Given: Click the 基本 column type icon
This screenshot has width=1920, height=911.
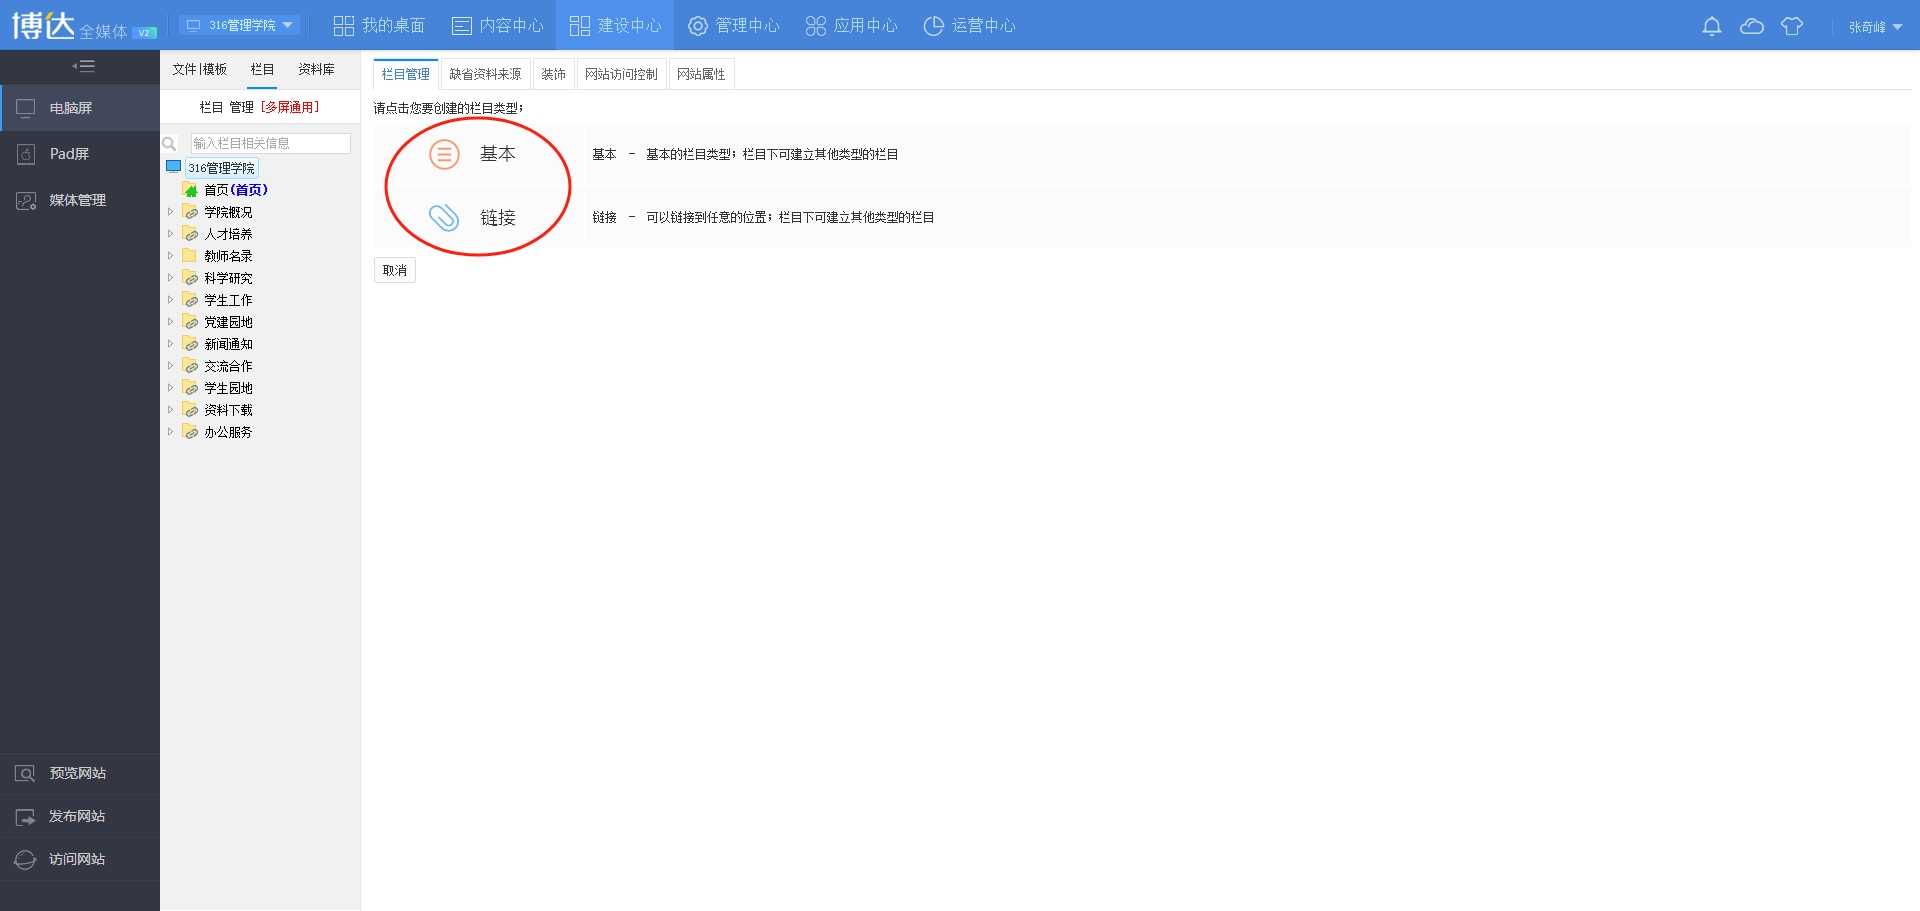Looking at the screenshot, I should (444, 154).
